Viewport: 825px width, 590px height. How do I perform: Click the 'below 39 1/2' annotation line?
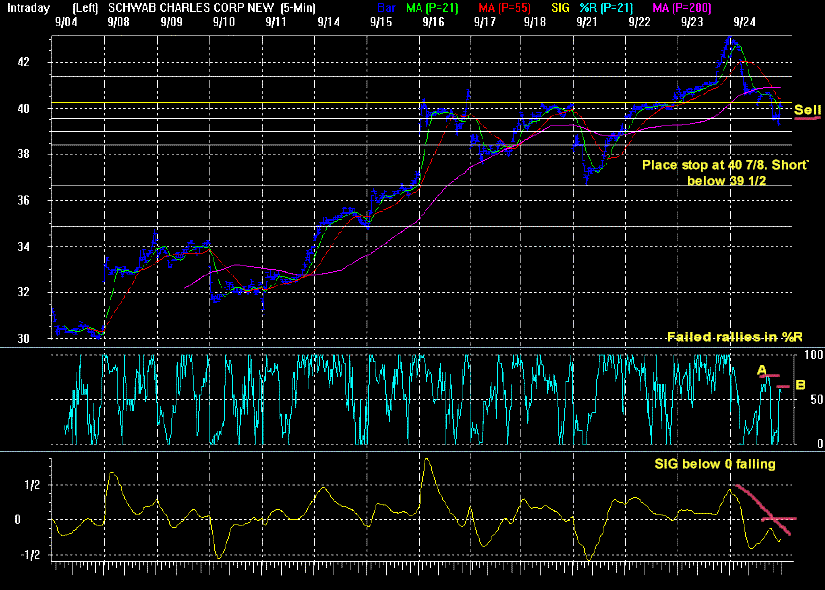727,181
